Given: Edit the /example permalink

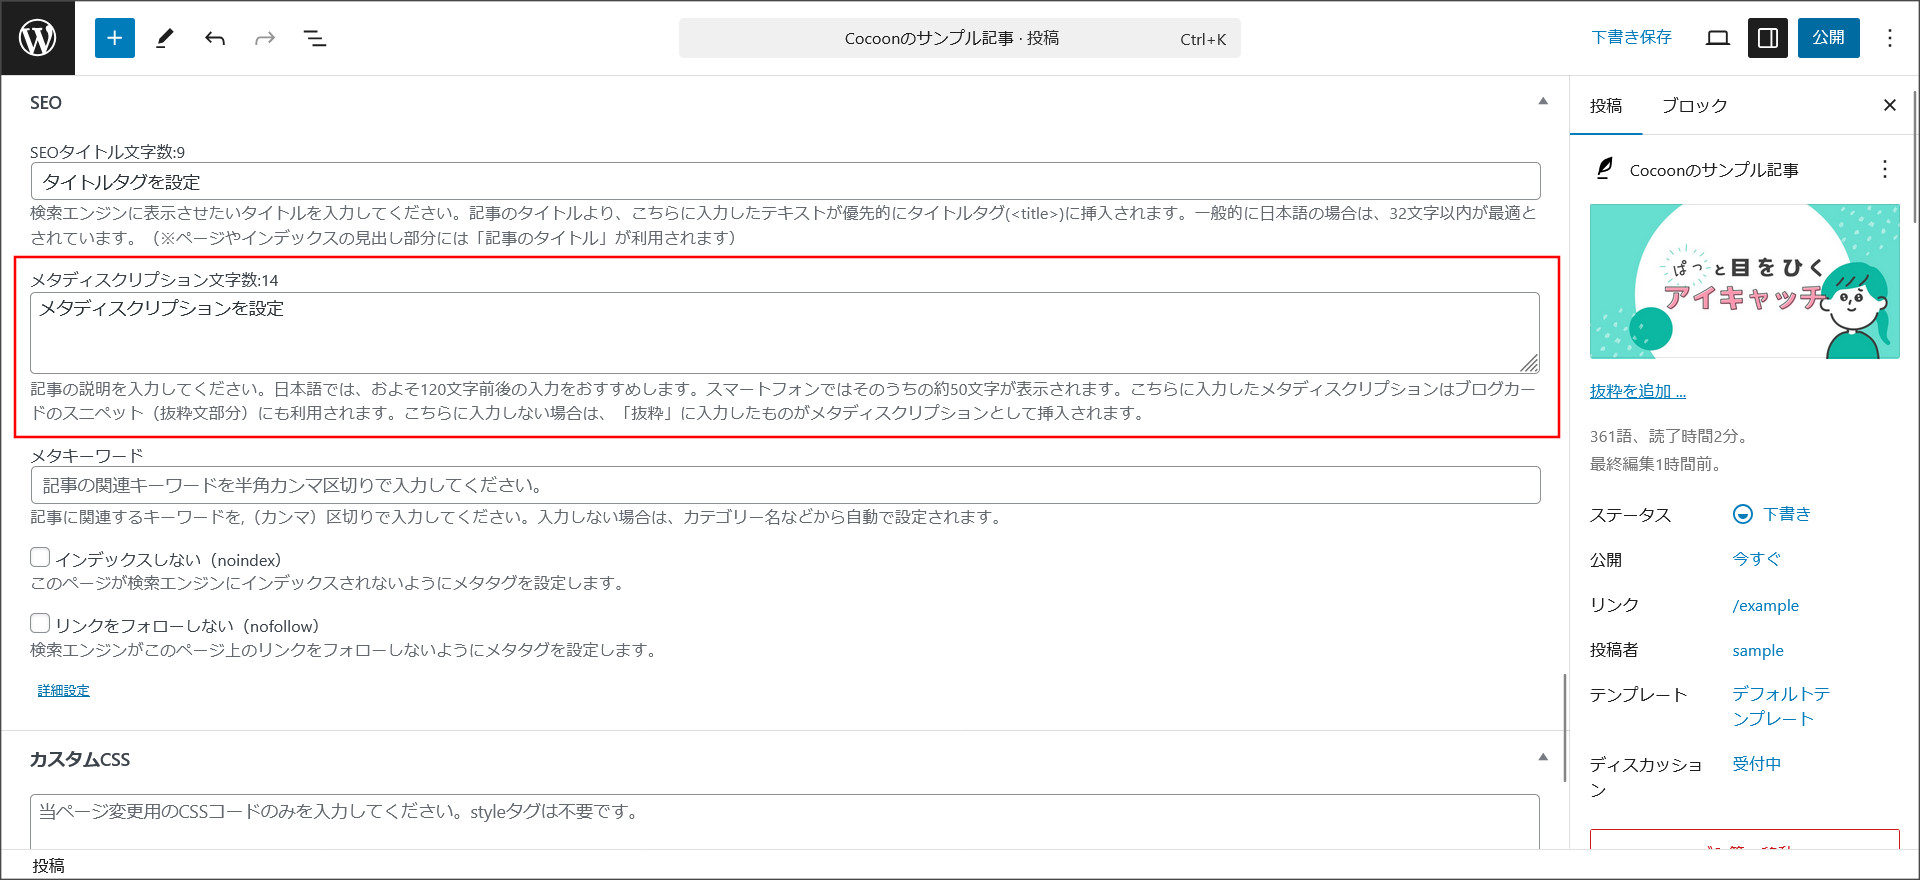Looking at the screenshot, I should (1765, 605).
